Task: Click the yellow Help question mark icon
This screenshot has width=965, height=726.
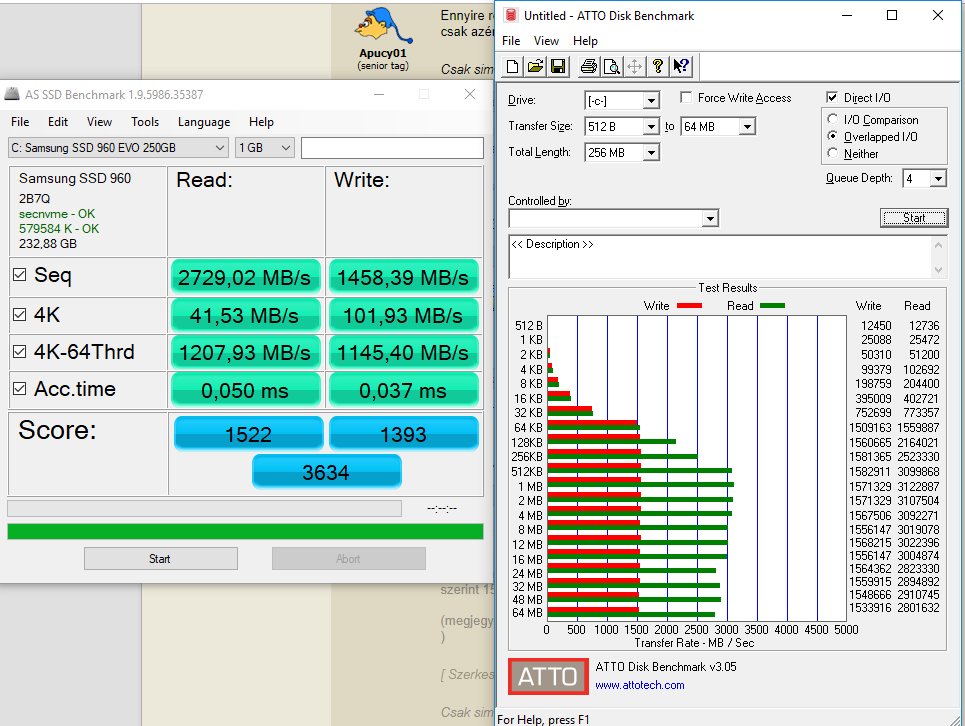Action: point(658,66)
